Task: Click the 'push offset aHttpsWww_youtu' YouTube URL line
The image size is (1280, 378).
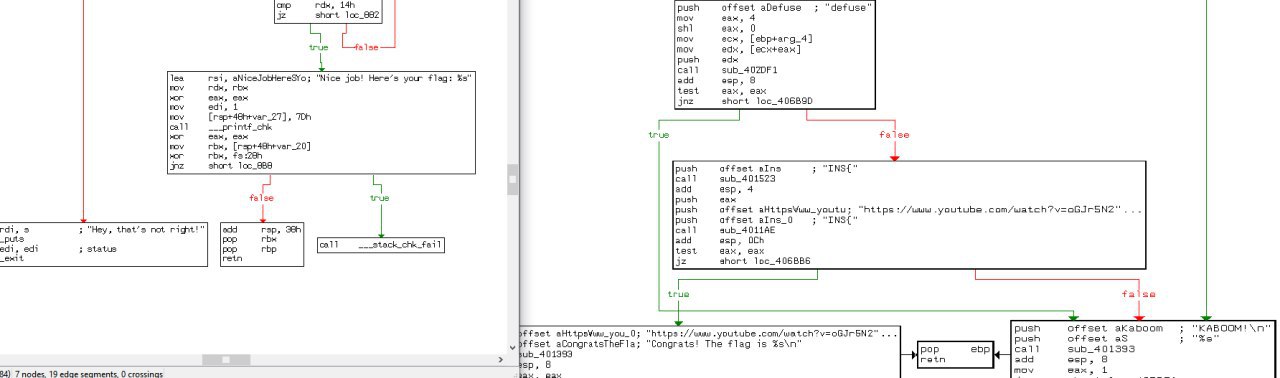Action: (908, 210)
